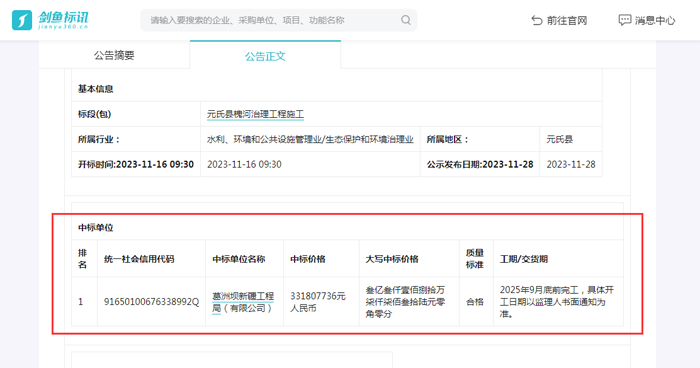Select the 工期/交货期 column header
Screen dimensions: 700x368
pyautogui.click(x=558, y=259)
